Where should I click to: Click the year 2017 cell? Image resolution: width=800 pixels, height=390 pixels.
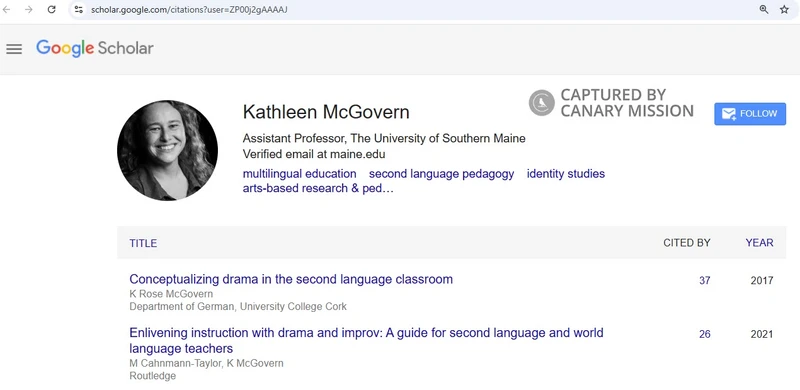(x=762, y=280)
